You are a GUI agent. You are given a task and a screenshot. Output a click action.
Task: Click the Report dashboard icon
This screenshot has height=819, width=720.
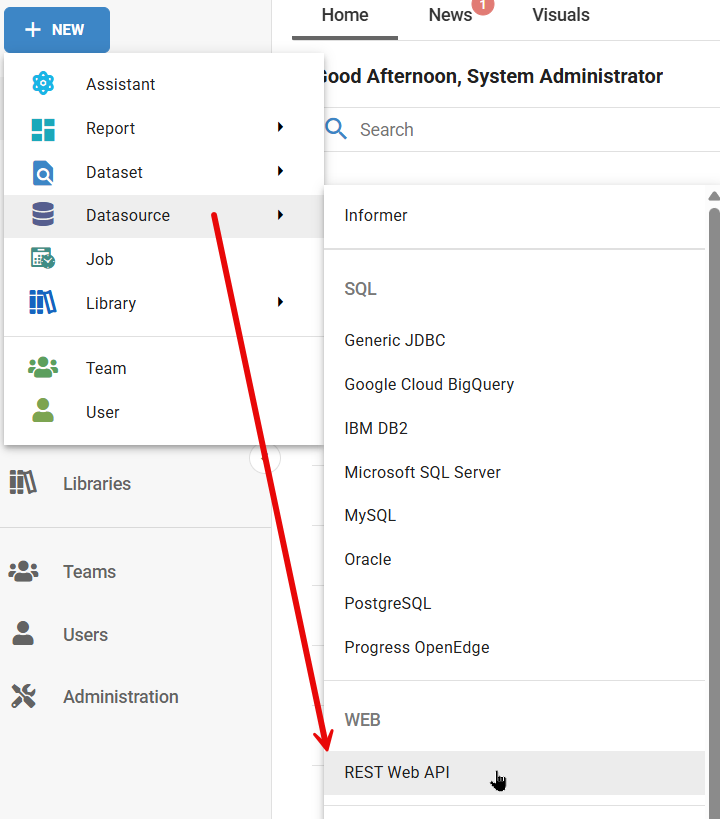coord(43,129)
